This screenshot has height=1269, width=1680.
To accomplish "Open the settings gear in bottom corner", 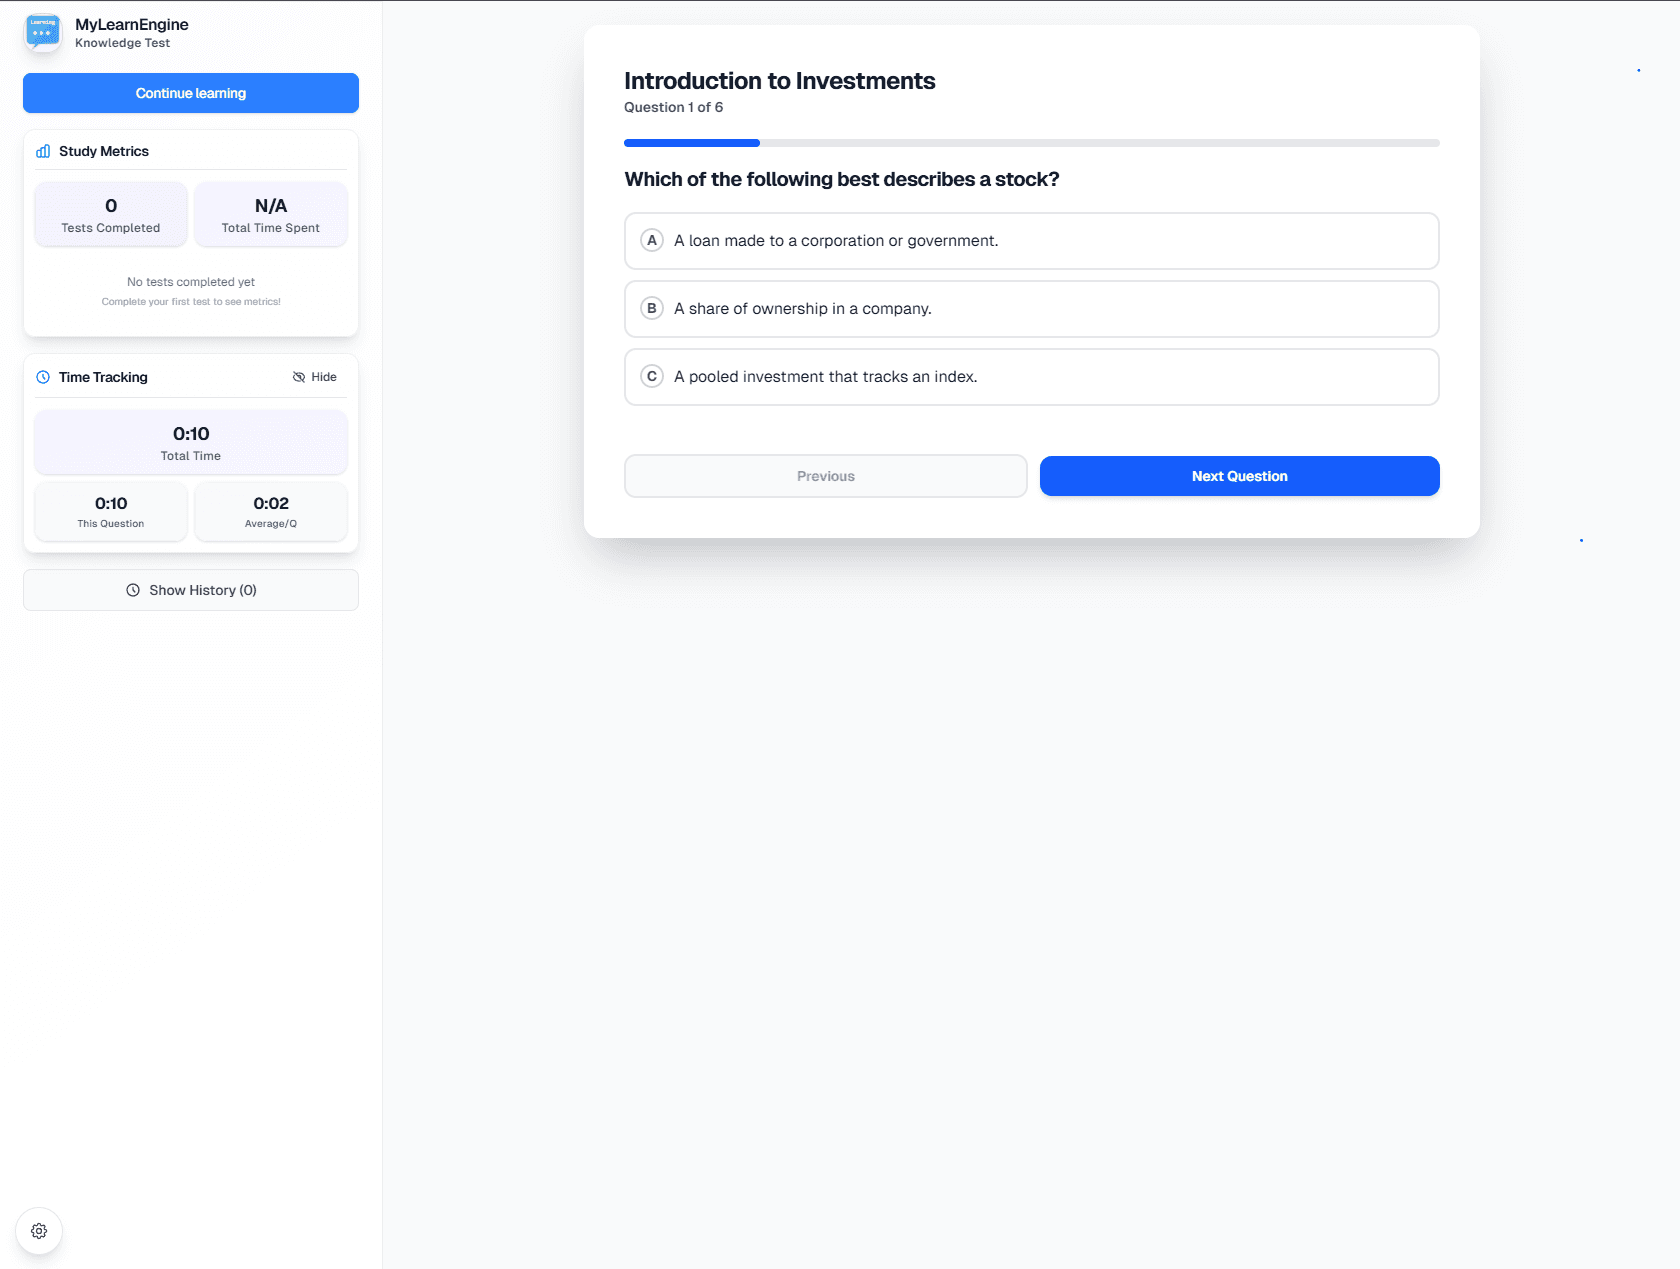I will tap(38, 1230).
